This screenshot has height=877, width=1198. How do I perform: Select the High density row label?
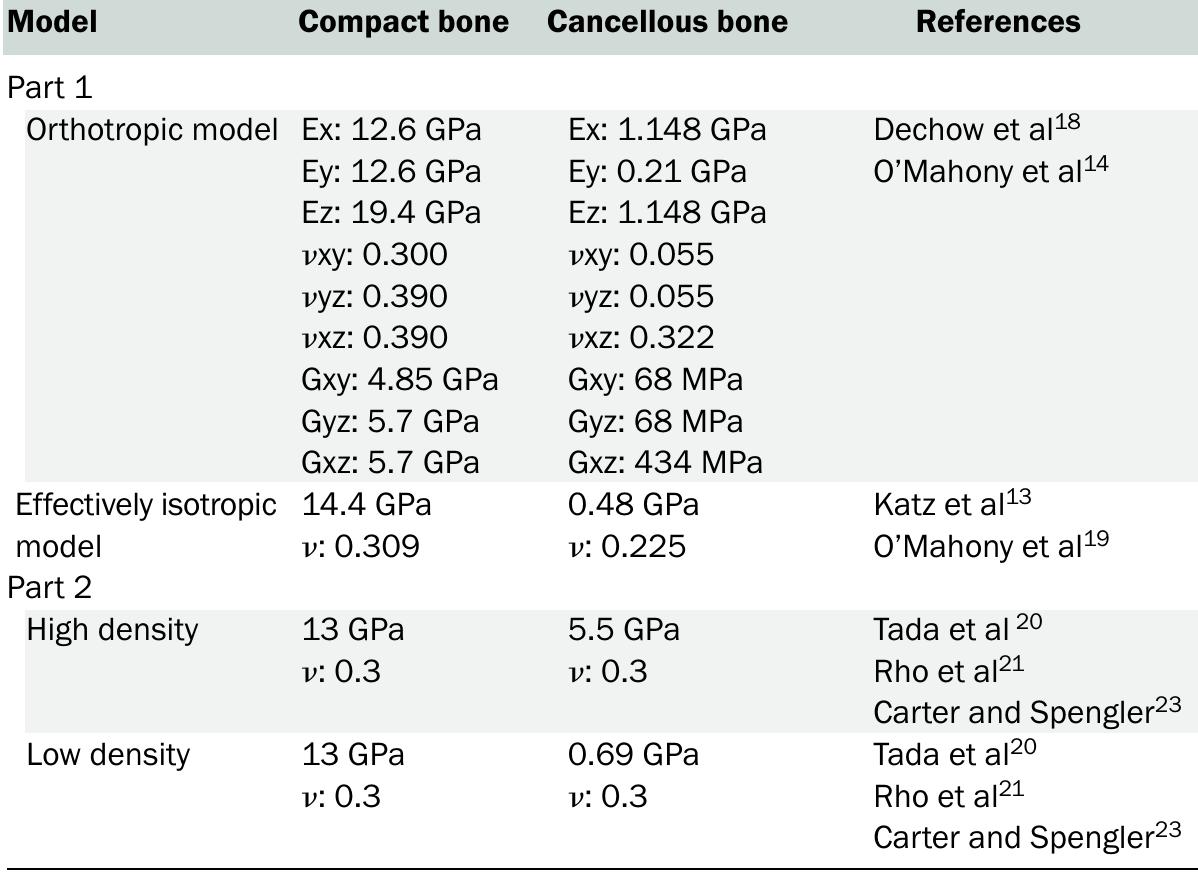(x=112, y=630)
